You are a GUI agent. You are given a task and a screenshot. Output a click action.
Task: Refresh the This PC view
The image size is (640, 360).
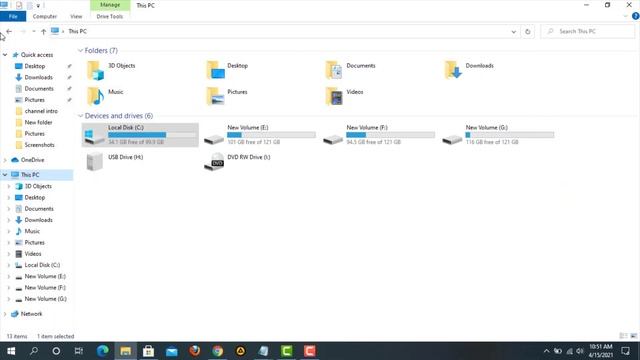click(x=527, y=31)
